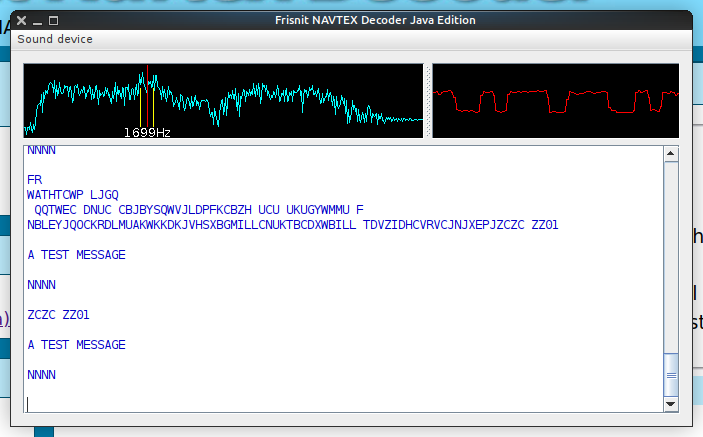Click the 'WATHTCWP LJGQ' decoded line
This screenshot has height=437, width=703.
73,195
